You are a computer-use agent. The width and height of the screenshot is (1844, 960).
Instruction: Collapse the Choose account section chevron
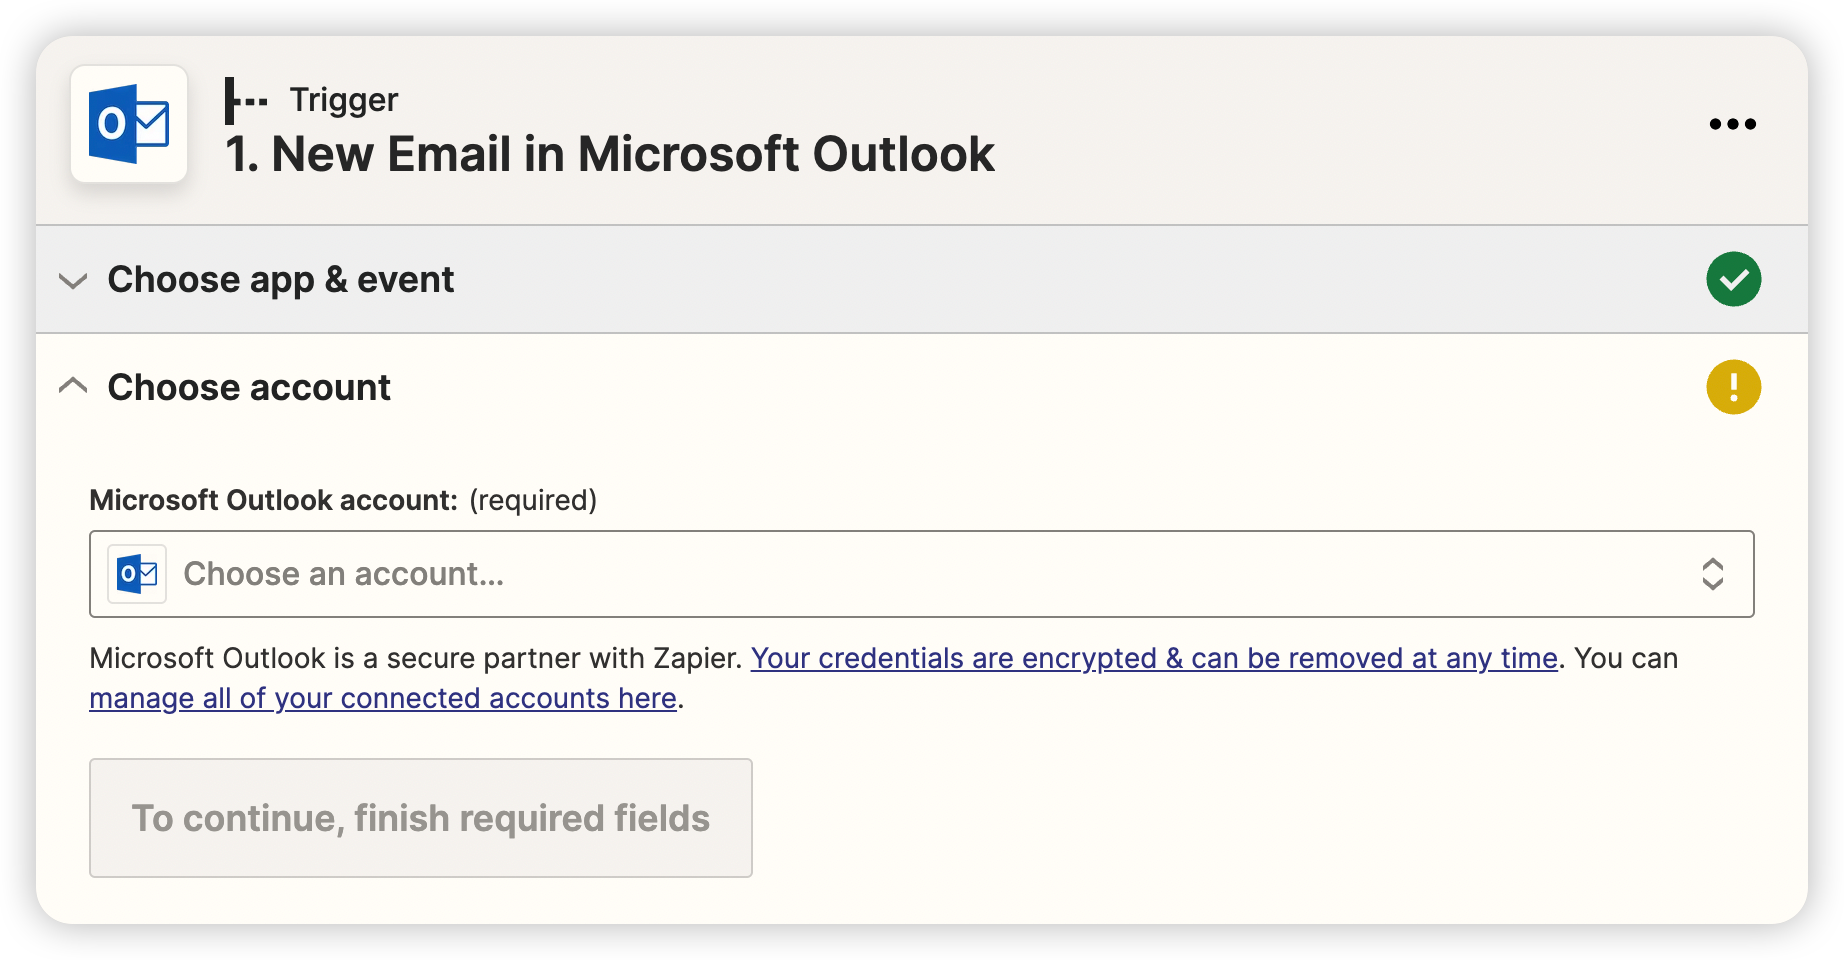click(x=73, y=386)
